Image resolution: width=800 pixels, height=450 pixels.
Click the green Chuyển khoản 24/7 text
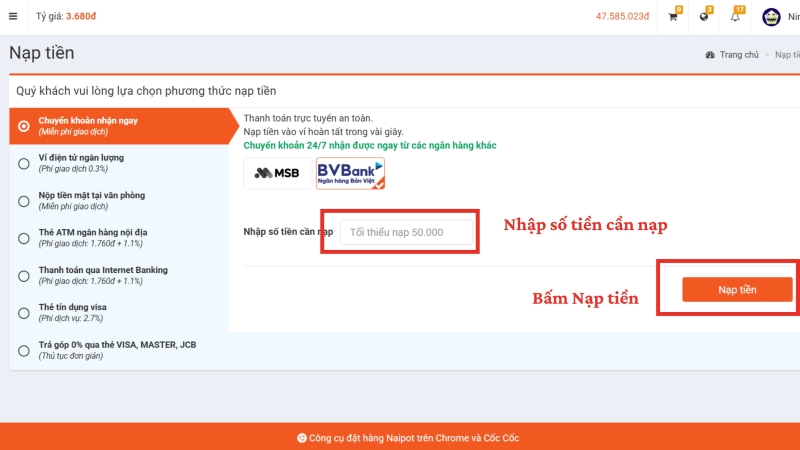[369, 145]
